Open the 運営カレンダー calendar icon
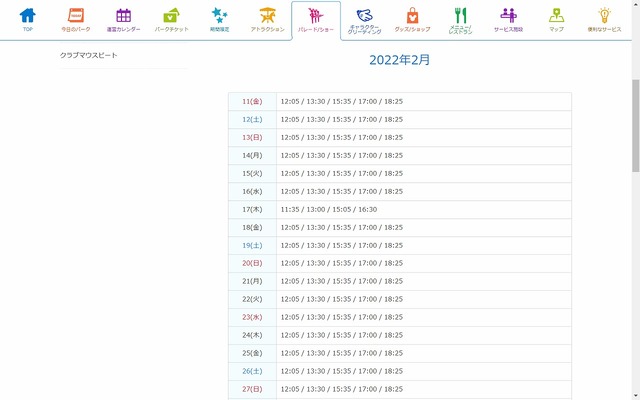 123,19
